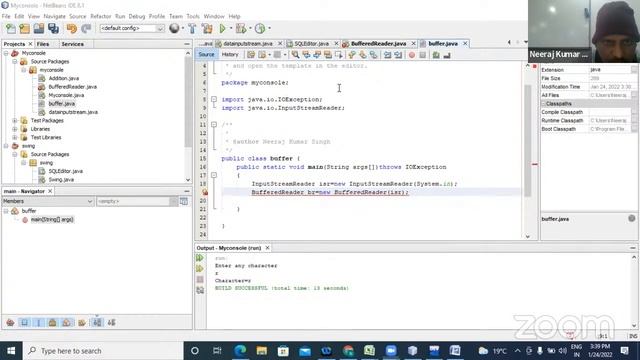
Task: Click the Profile Project toolbar icon
Action: click(x=260, y=29)
